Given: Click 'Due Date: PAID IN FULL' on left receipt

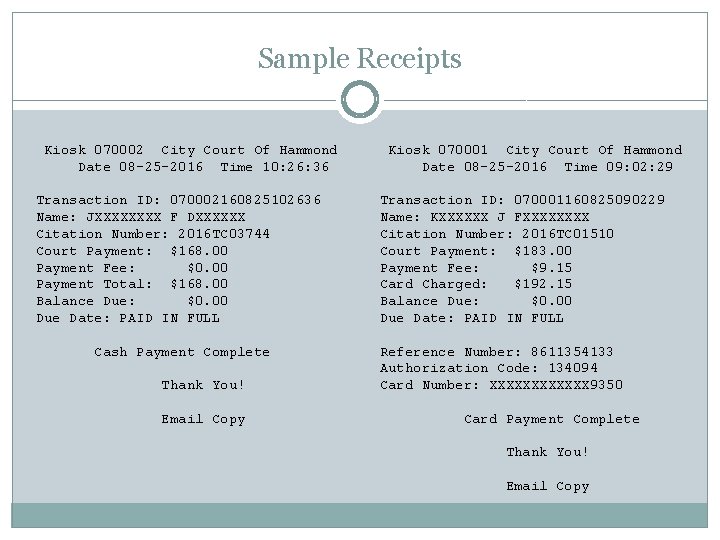Looking at the screenshot, I should click(x=128, y=318).
